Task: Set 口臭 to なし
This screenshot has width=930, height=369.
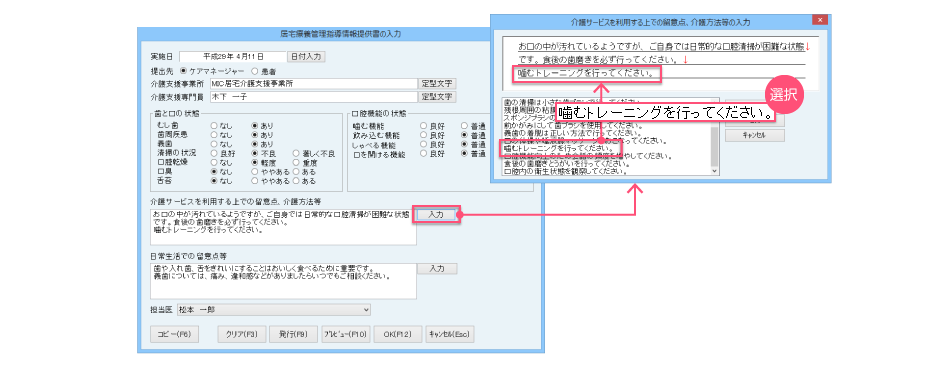Action: click(x=214, y=171)
